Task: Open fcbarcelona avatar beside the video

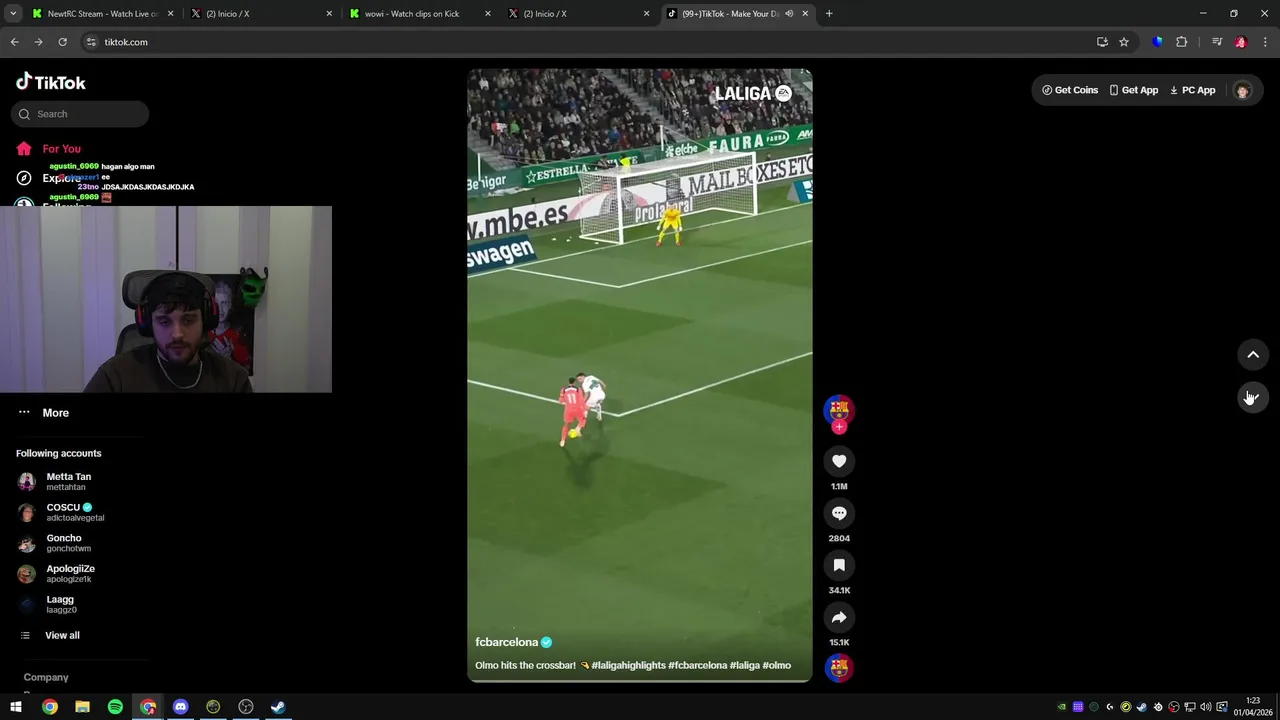Action: [839, 409]
